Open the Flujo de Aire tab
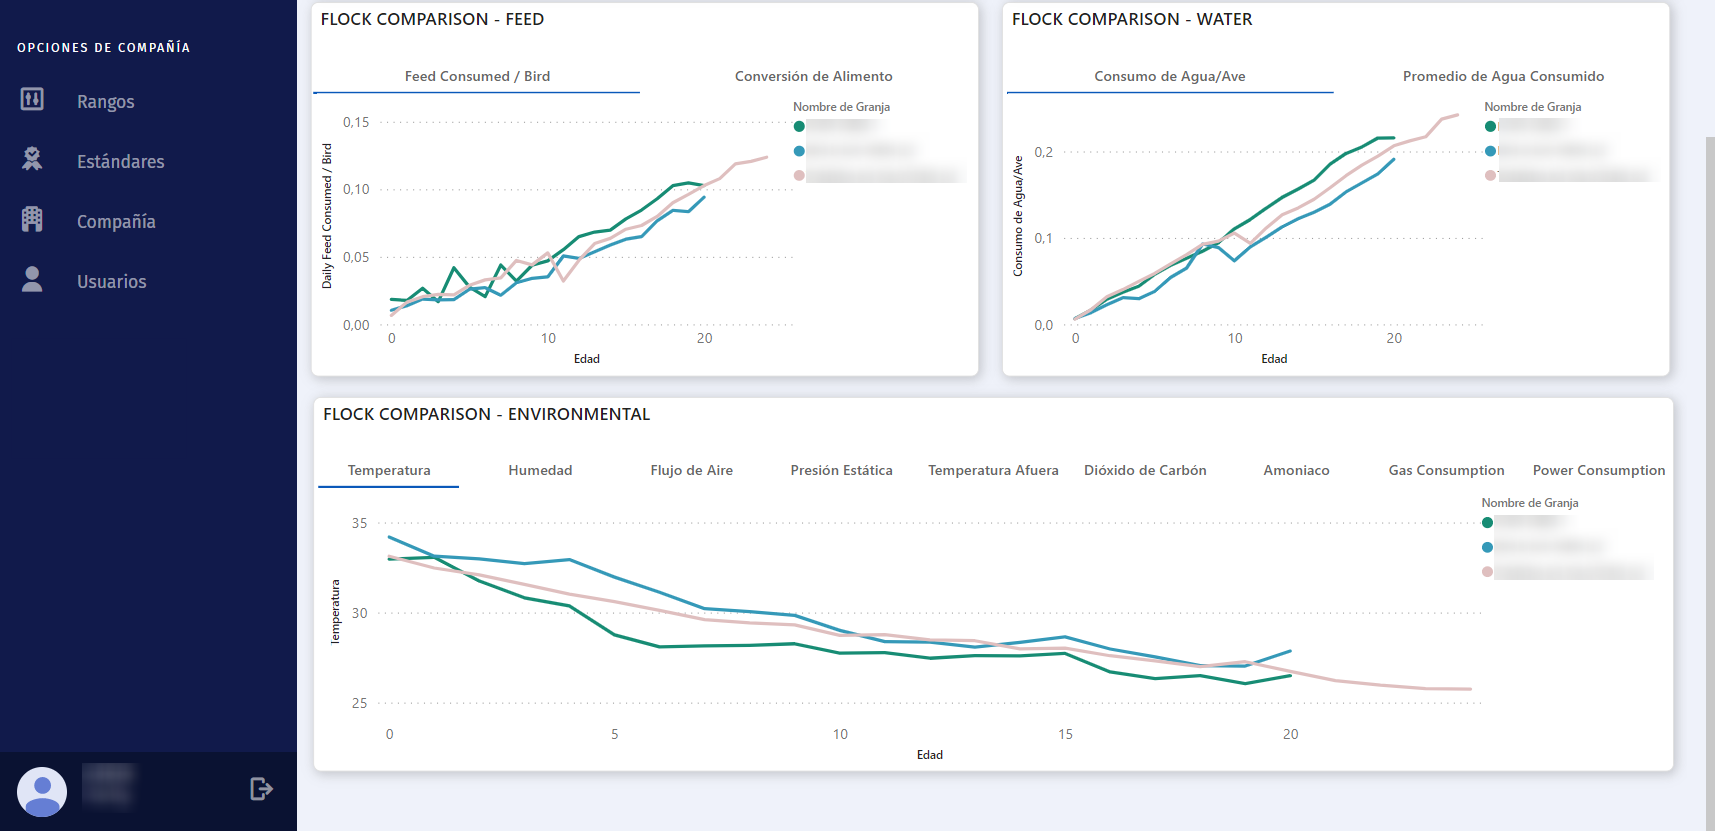 tap(691, 471)
